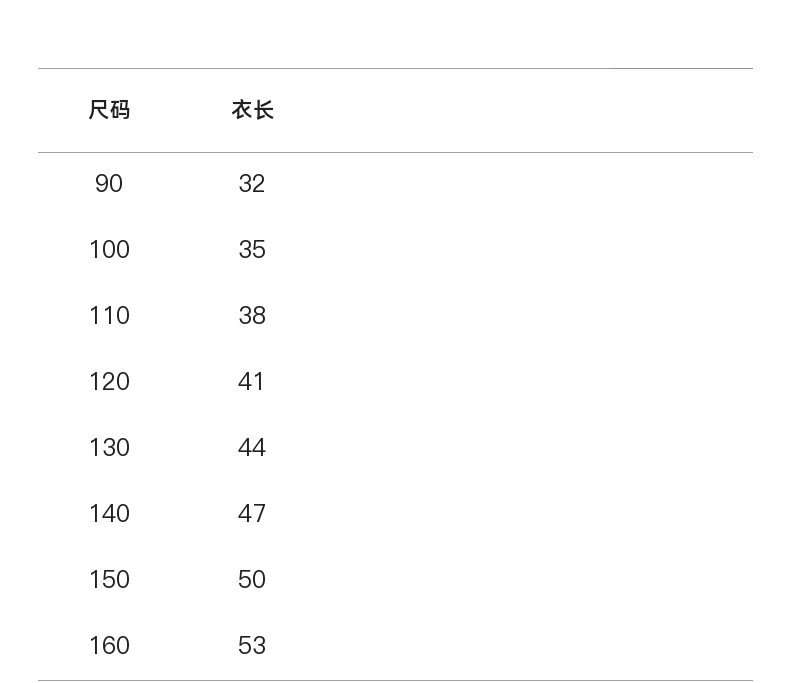Click the 衣长 value 38
This screenshot has height=683, width=790.
[x=252, y=316]
